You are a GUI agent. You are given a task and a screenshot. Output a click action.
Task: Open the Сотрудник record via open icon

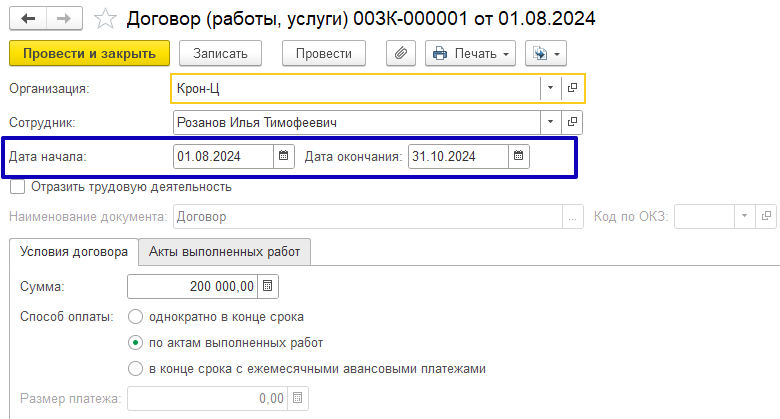coord(573,122)
